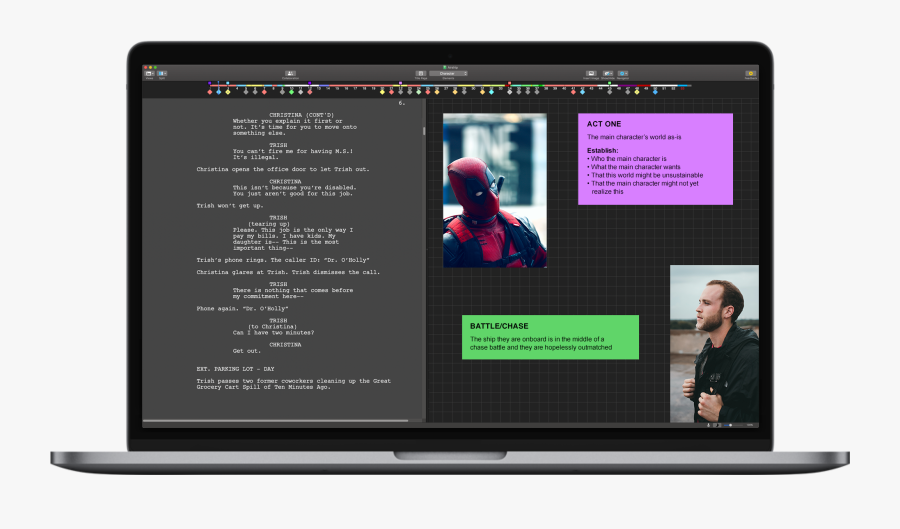The image size is (900, 529).
Task: Click the Collaboration icon
Action: coord(290,74)
